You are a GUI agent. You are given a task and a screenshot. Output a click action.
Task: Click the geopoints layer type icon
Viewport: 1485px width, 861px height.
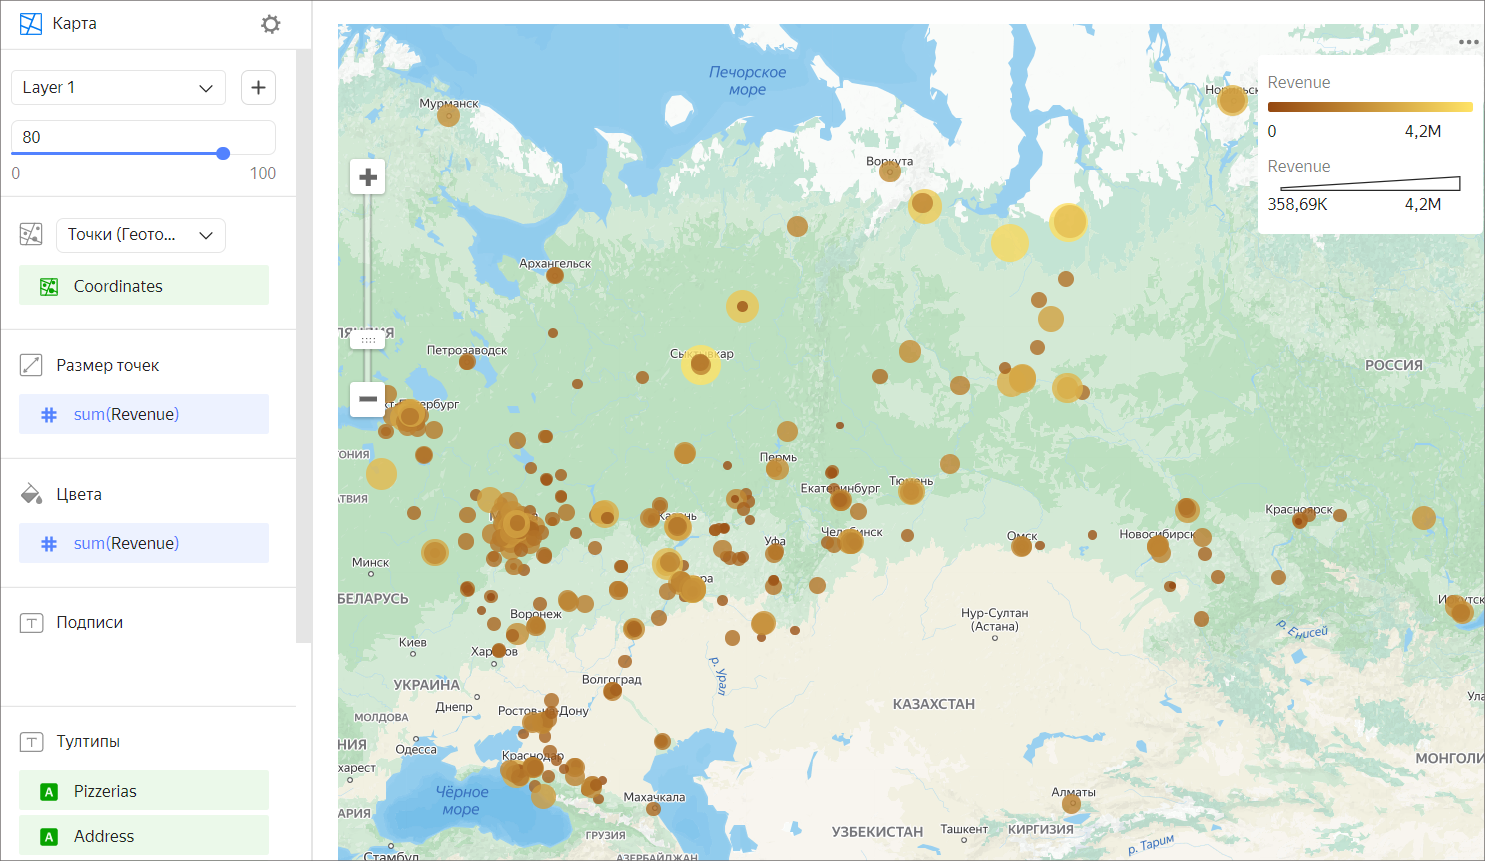point(31,235)
